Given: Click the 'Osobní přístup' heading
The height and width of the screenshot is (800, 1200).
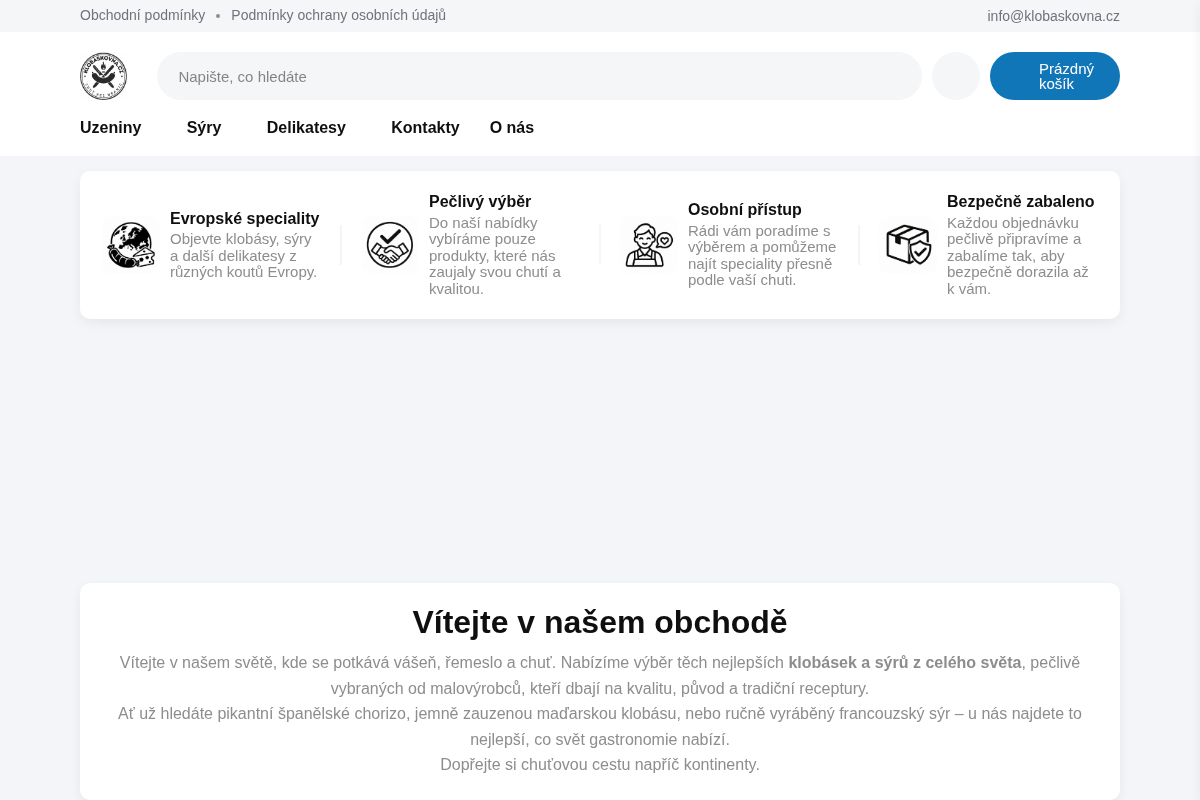Looking at the screenshot, I should click(x=745, y=210).
